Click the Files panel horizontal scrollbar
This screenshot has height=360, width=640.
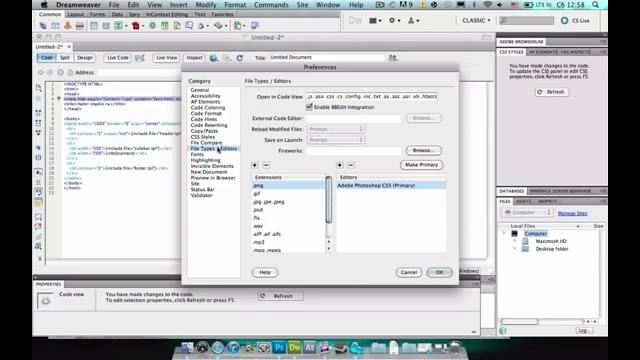(520, 322)
